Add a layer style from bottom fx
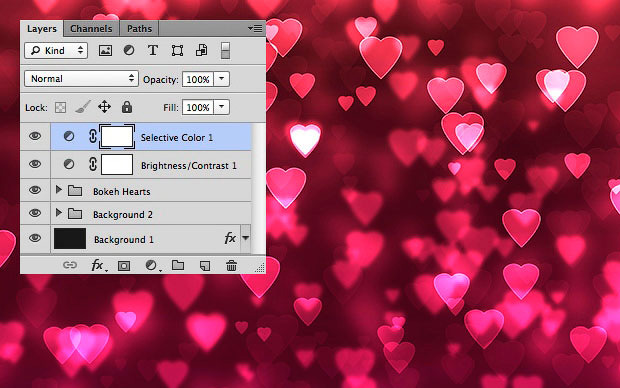 tap(98, 265)
